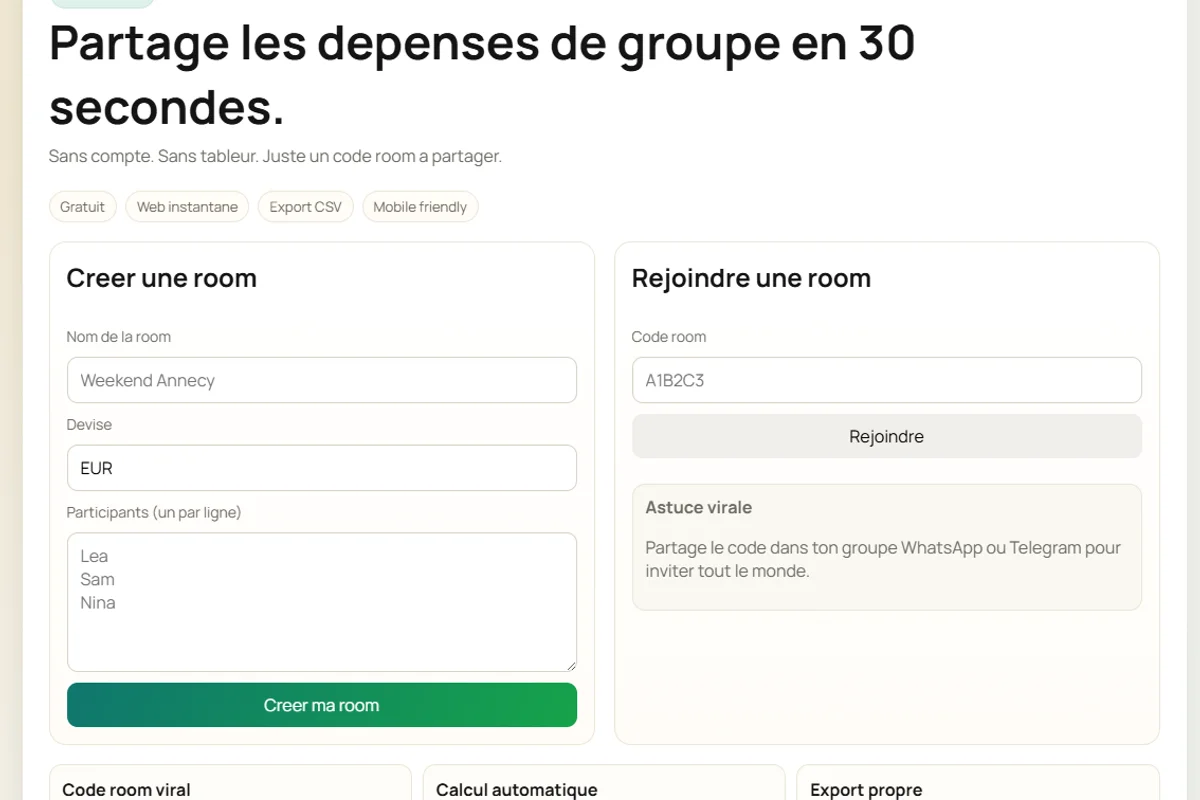Click the 'Creer ma room' button
1200x800 pixels.
point(321,705)
